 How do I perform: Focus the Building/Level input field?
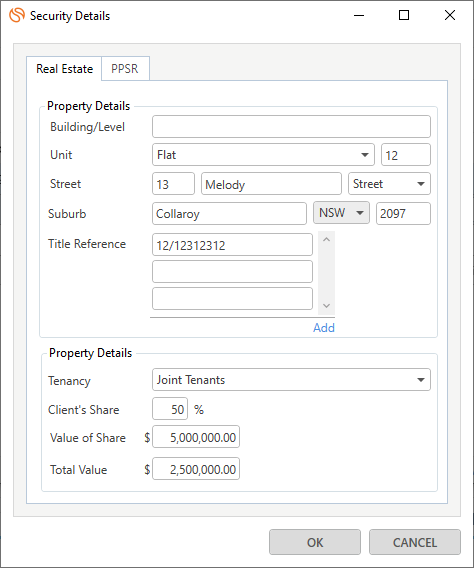pyautogui.click(x=291, y=126)
